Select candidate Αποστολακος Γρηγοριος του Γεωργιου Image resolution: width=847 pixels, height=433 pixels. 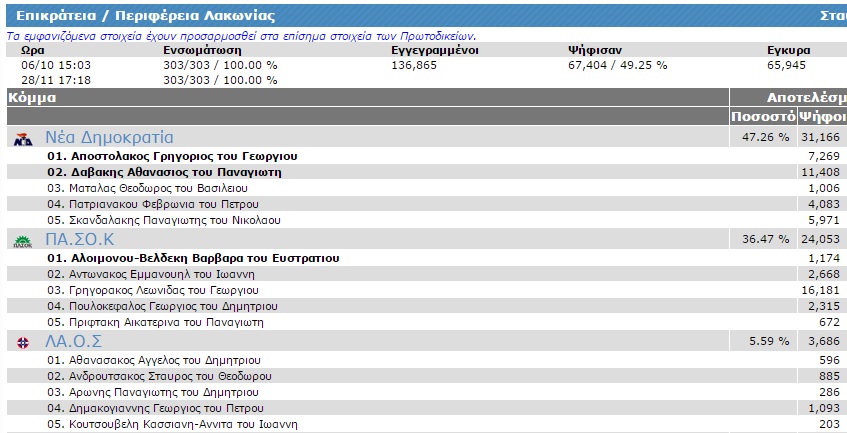[x=172, y=157]
